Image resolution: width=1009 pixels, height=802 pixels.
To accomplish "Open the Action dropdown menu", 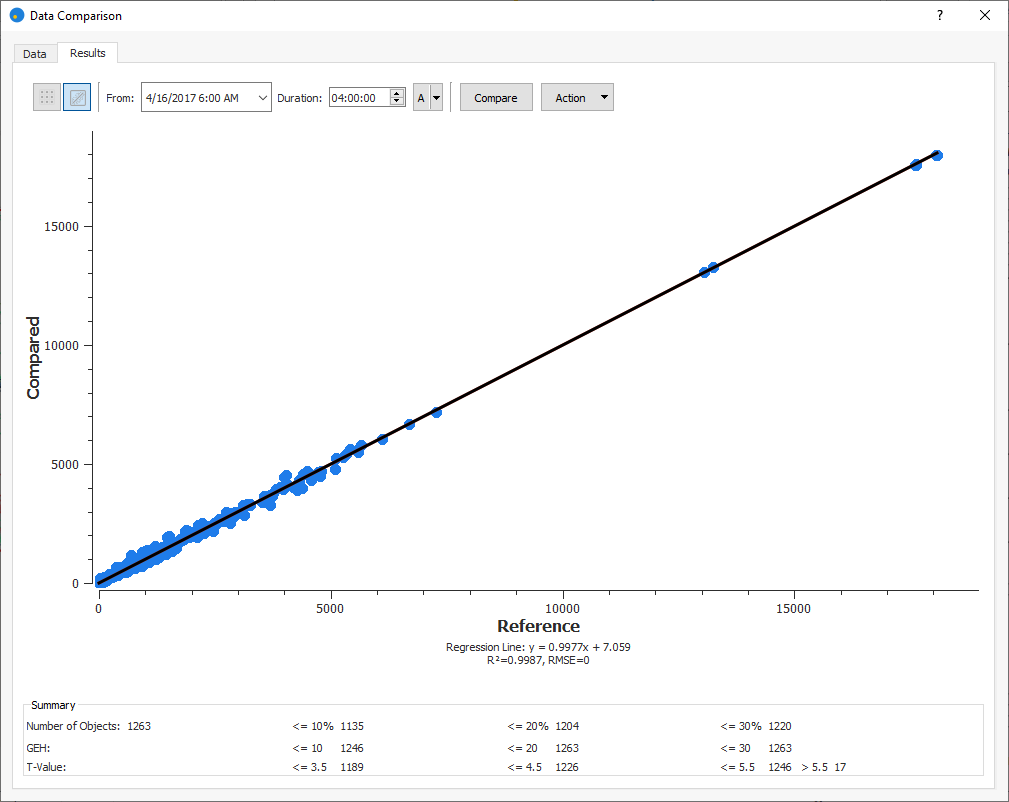I will point(577,98).
